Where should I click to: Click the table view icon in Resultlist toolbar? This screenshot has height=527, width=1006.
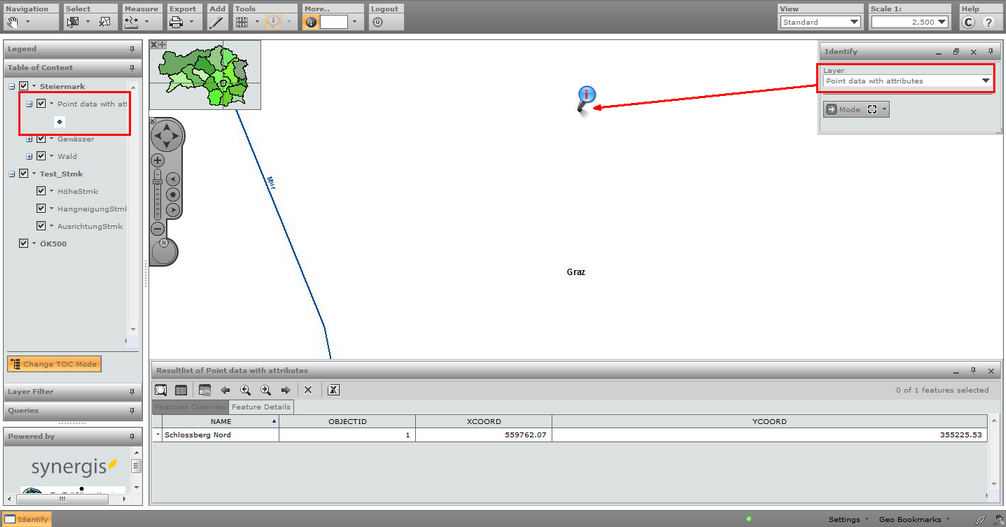pos(182,390)
